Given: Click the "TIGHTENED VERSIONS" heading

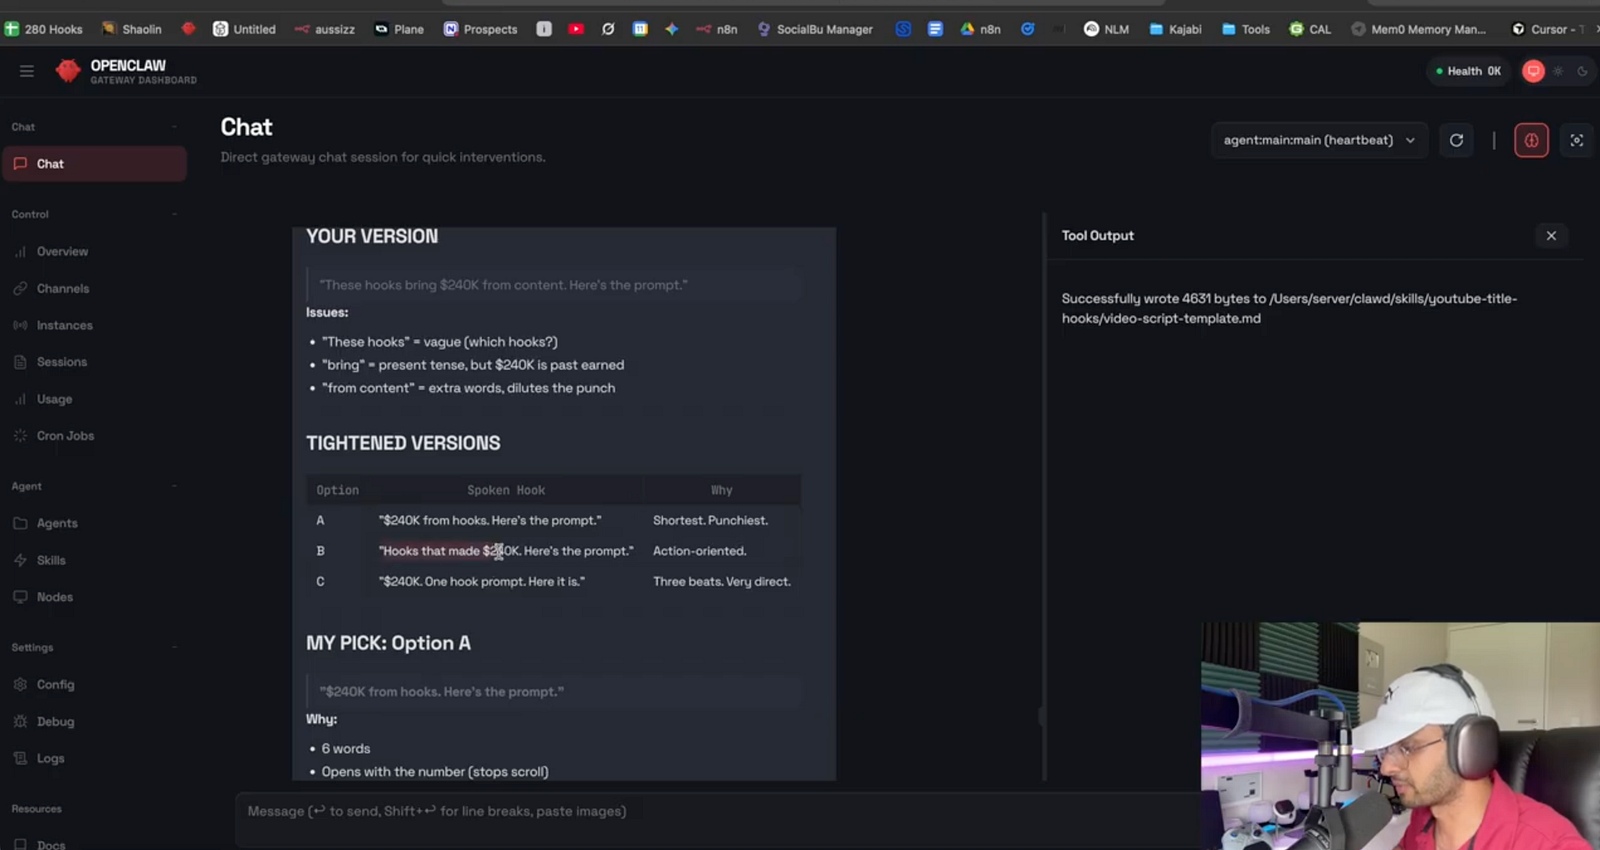Looking at the screenshot, I should 403,443.
